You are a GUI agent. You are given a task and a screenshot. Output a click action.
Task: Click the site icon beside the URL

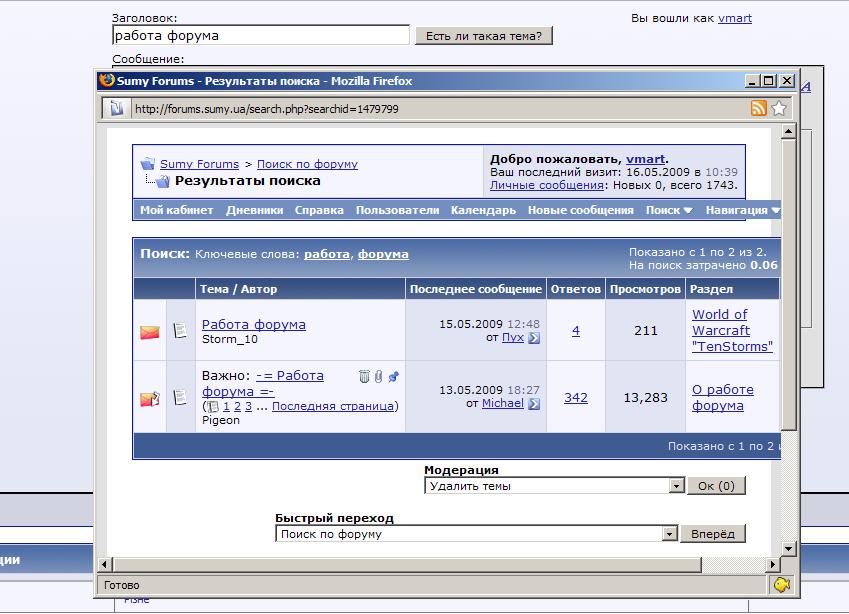pyautogui.click(x=115, y=108)
